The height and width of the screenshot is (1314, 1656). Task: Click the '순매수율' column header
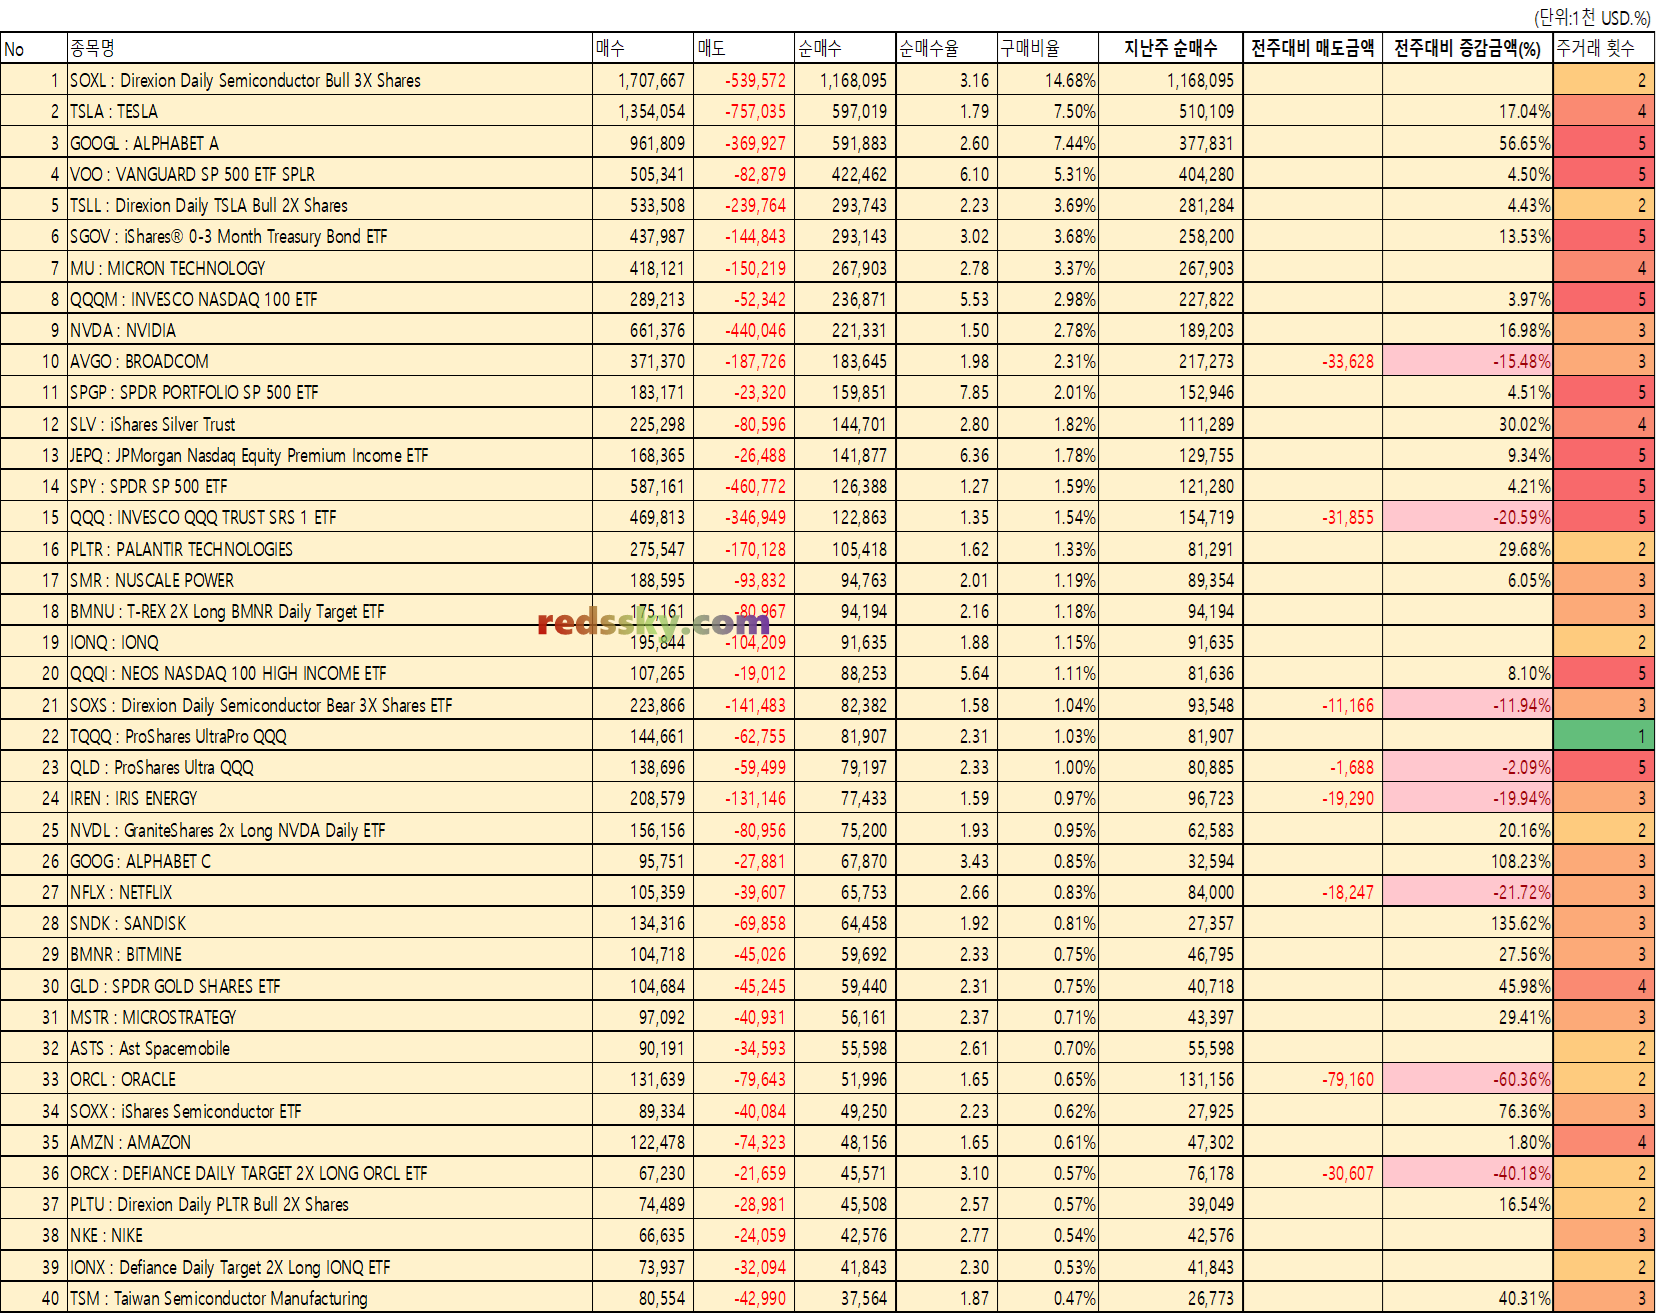[x=947, y=48]
